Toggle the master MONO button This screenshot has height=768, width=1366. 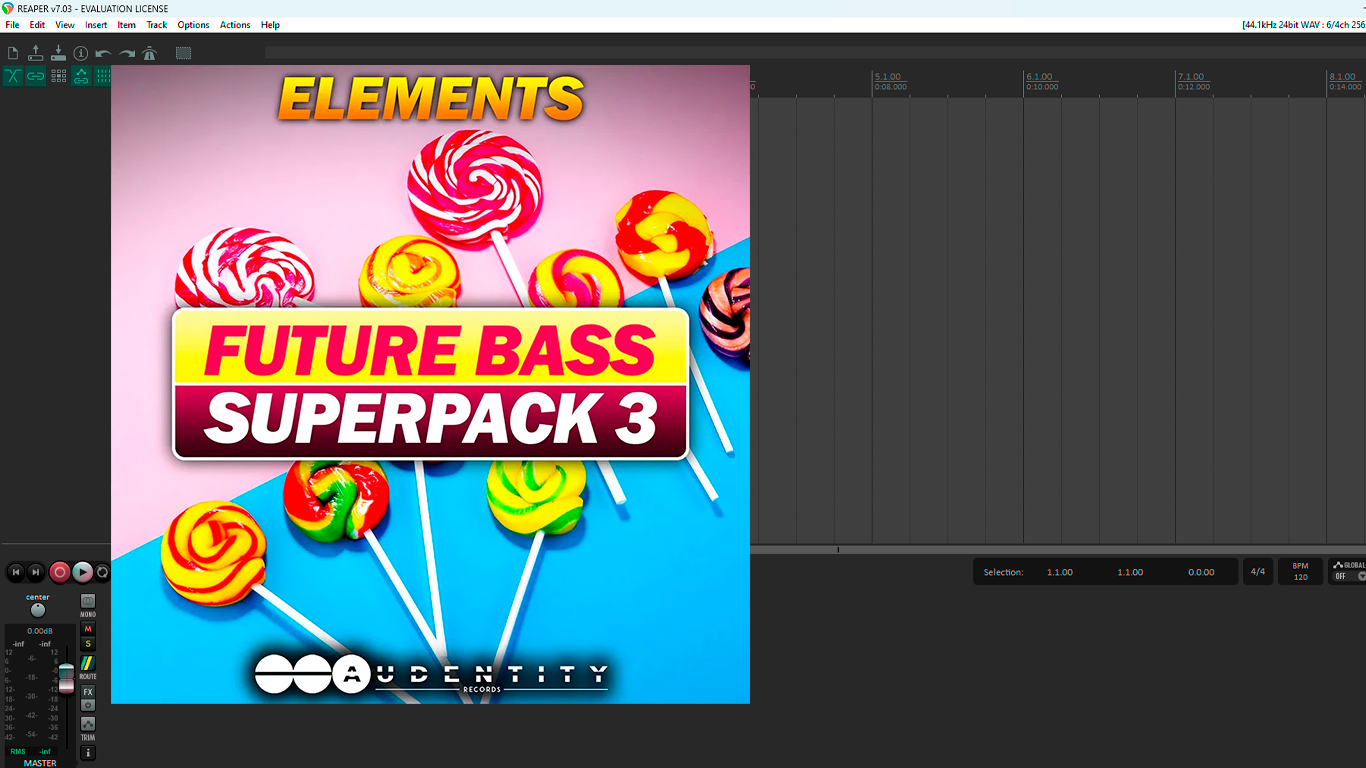pos(88,601)
